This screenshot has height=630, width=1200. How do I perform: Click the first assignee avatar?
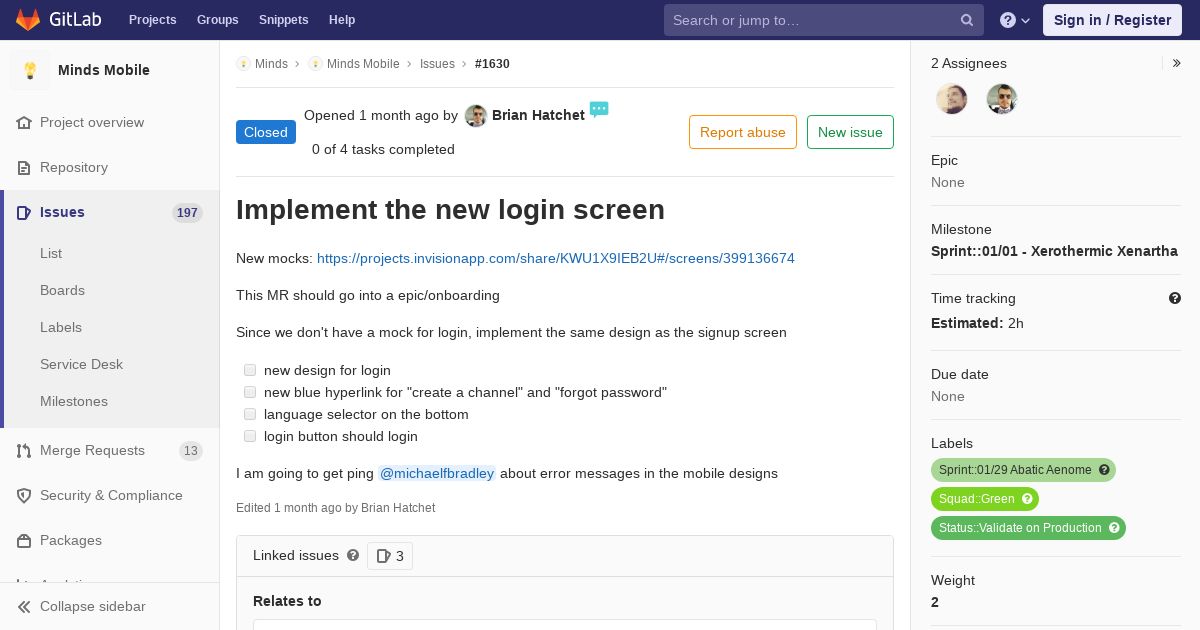(951, 99)
